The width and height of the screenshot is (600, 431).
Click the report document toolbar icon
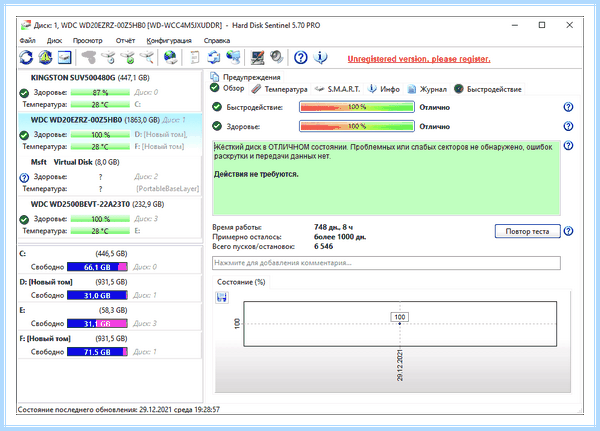[x=195, y=58]
